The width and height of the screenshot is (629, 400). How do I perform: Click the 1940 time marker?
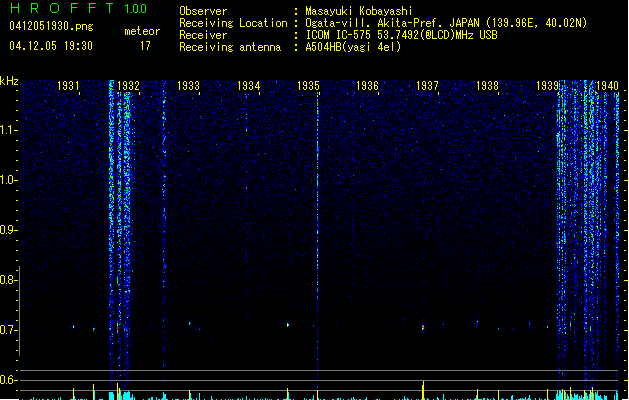coord(607,86)
